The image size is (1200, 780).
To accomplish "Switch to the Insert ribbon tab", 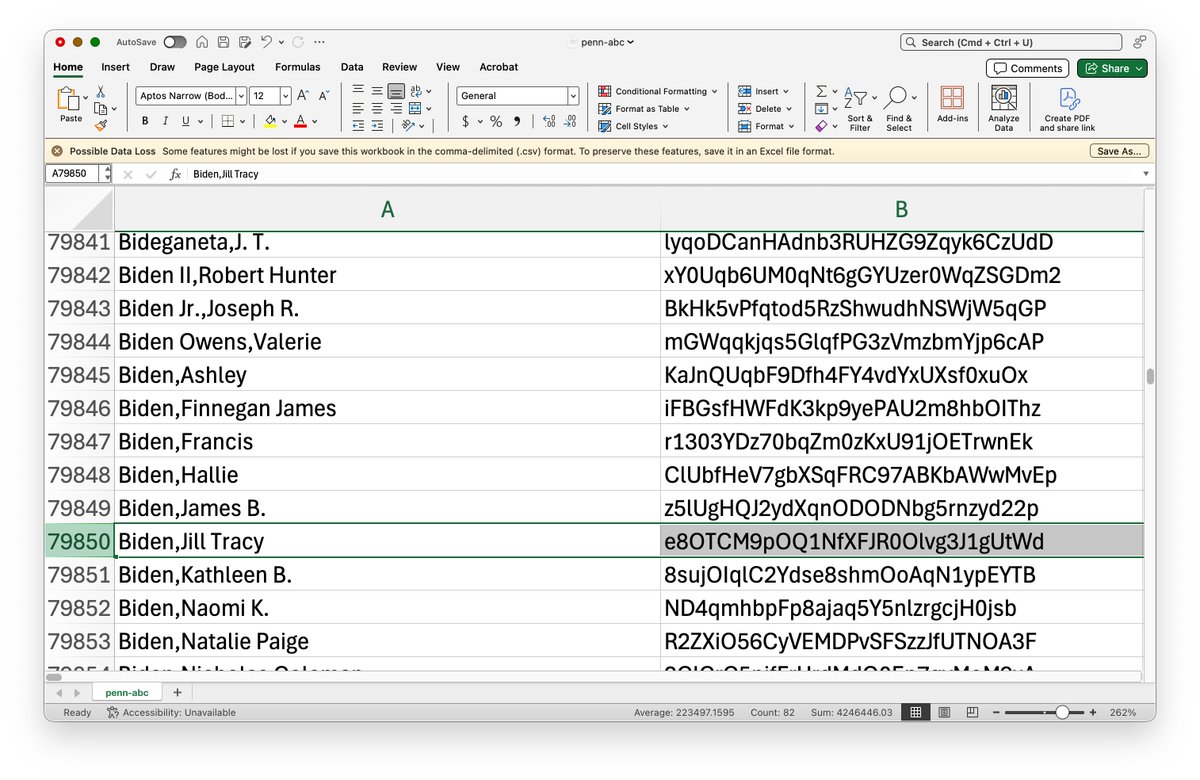I will (115, 67).
